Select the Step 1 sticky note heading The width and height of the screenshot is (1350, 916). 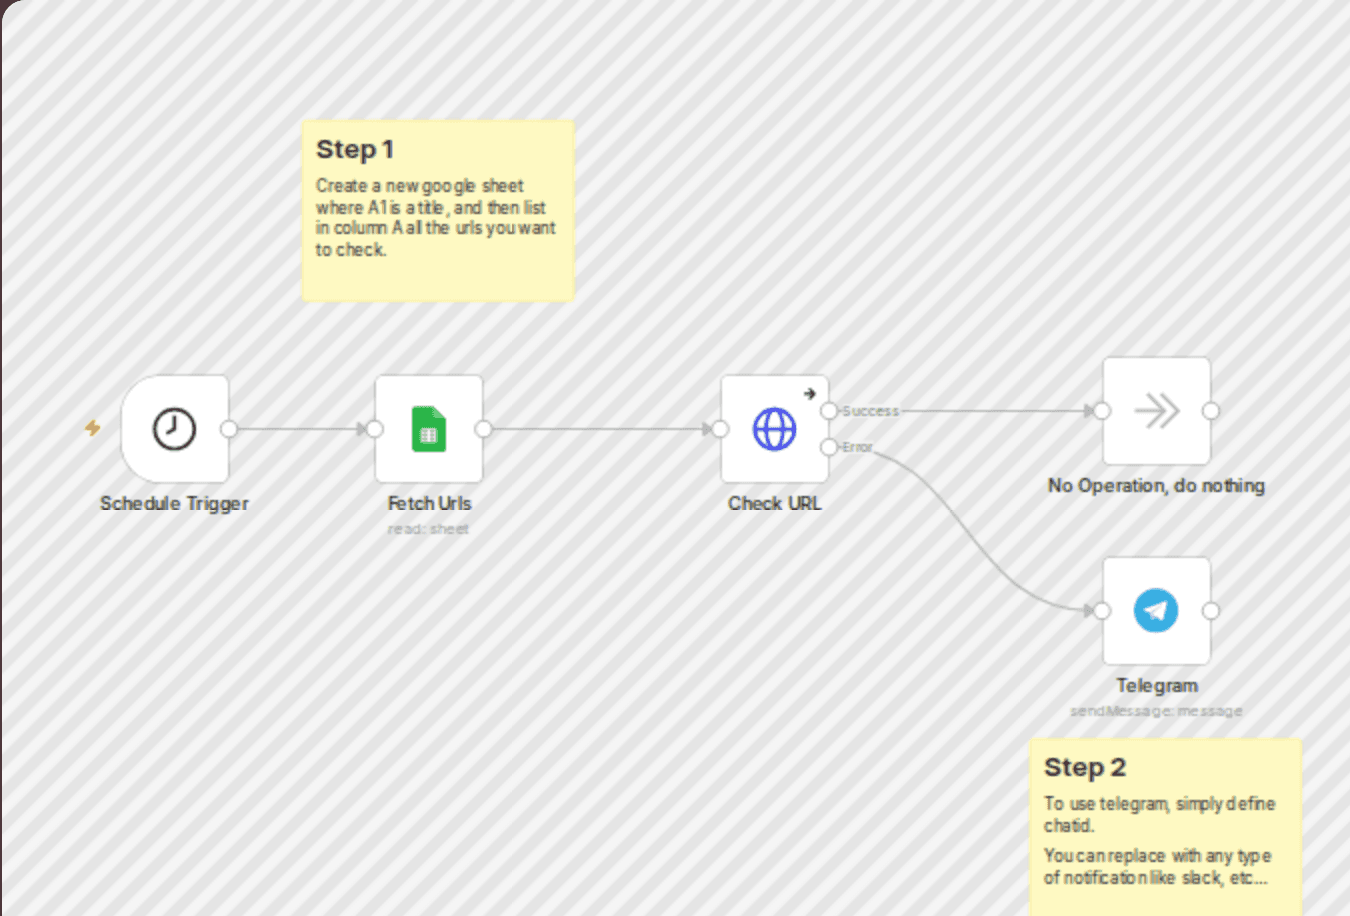tap(355, 149)
